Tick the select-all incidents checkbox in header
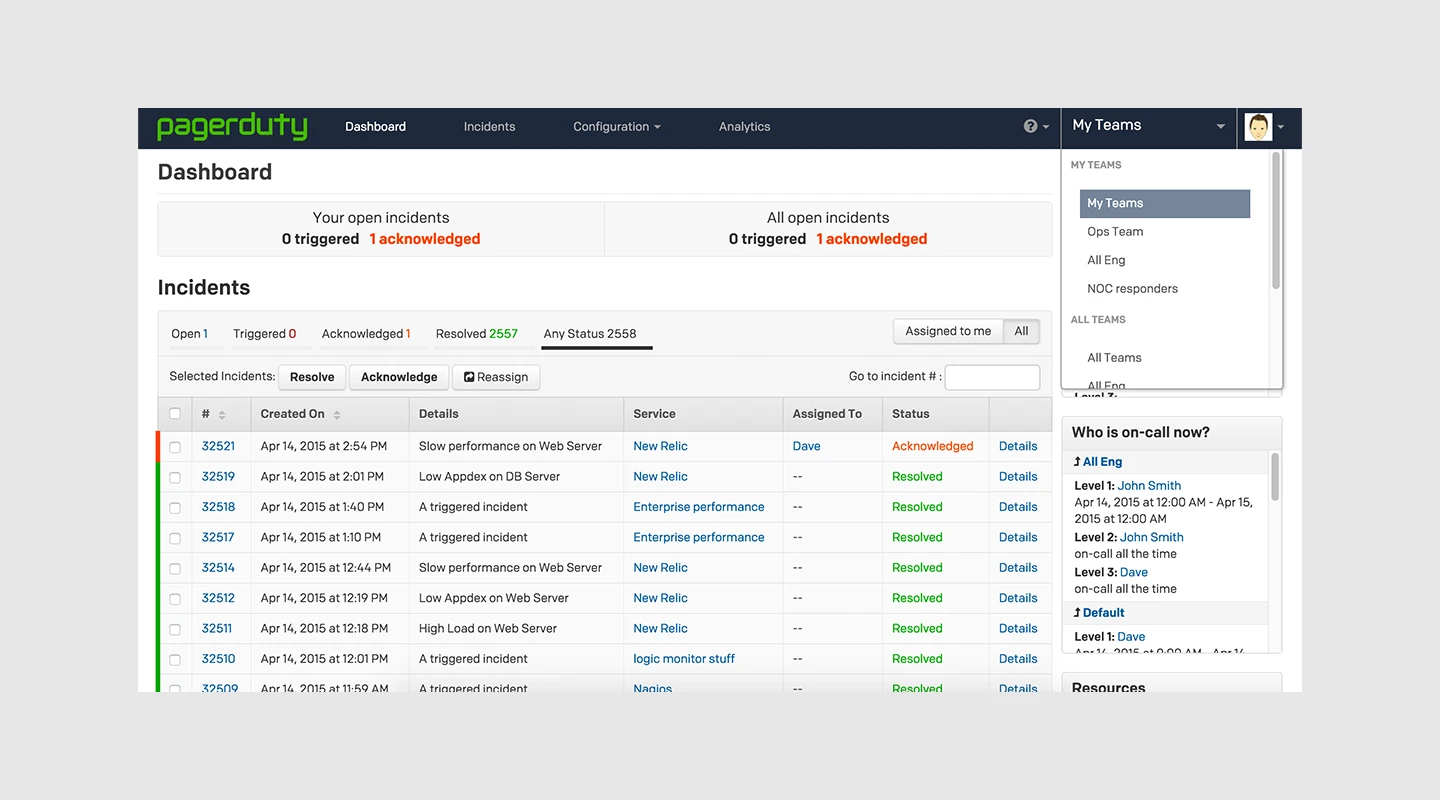This screenshot has width=1440, height=800. coord(175,414)
